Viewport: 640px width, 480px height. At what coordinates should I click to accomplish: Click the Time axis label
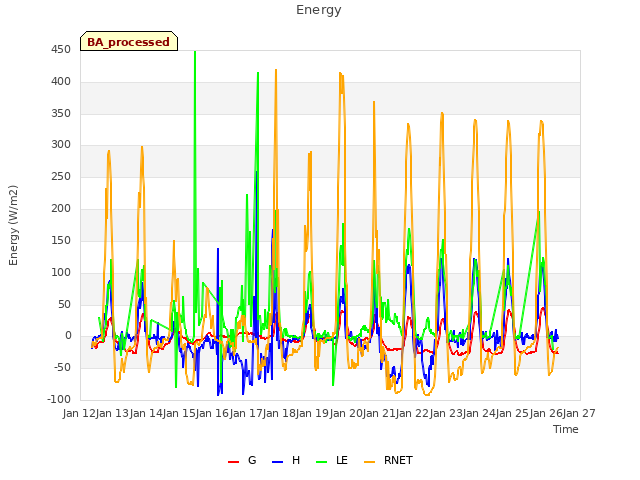(566, 429)
